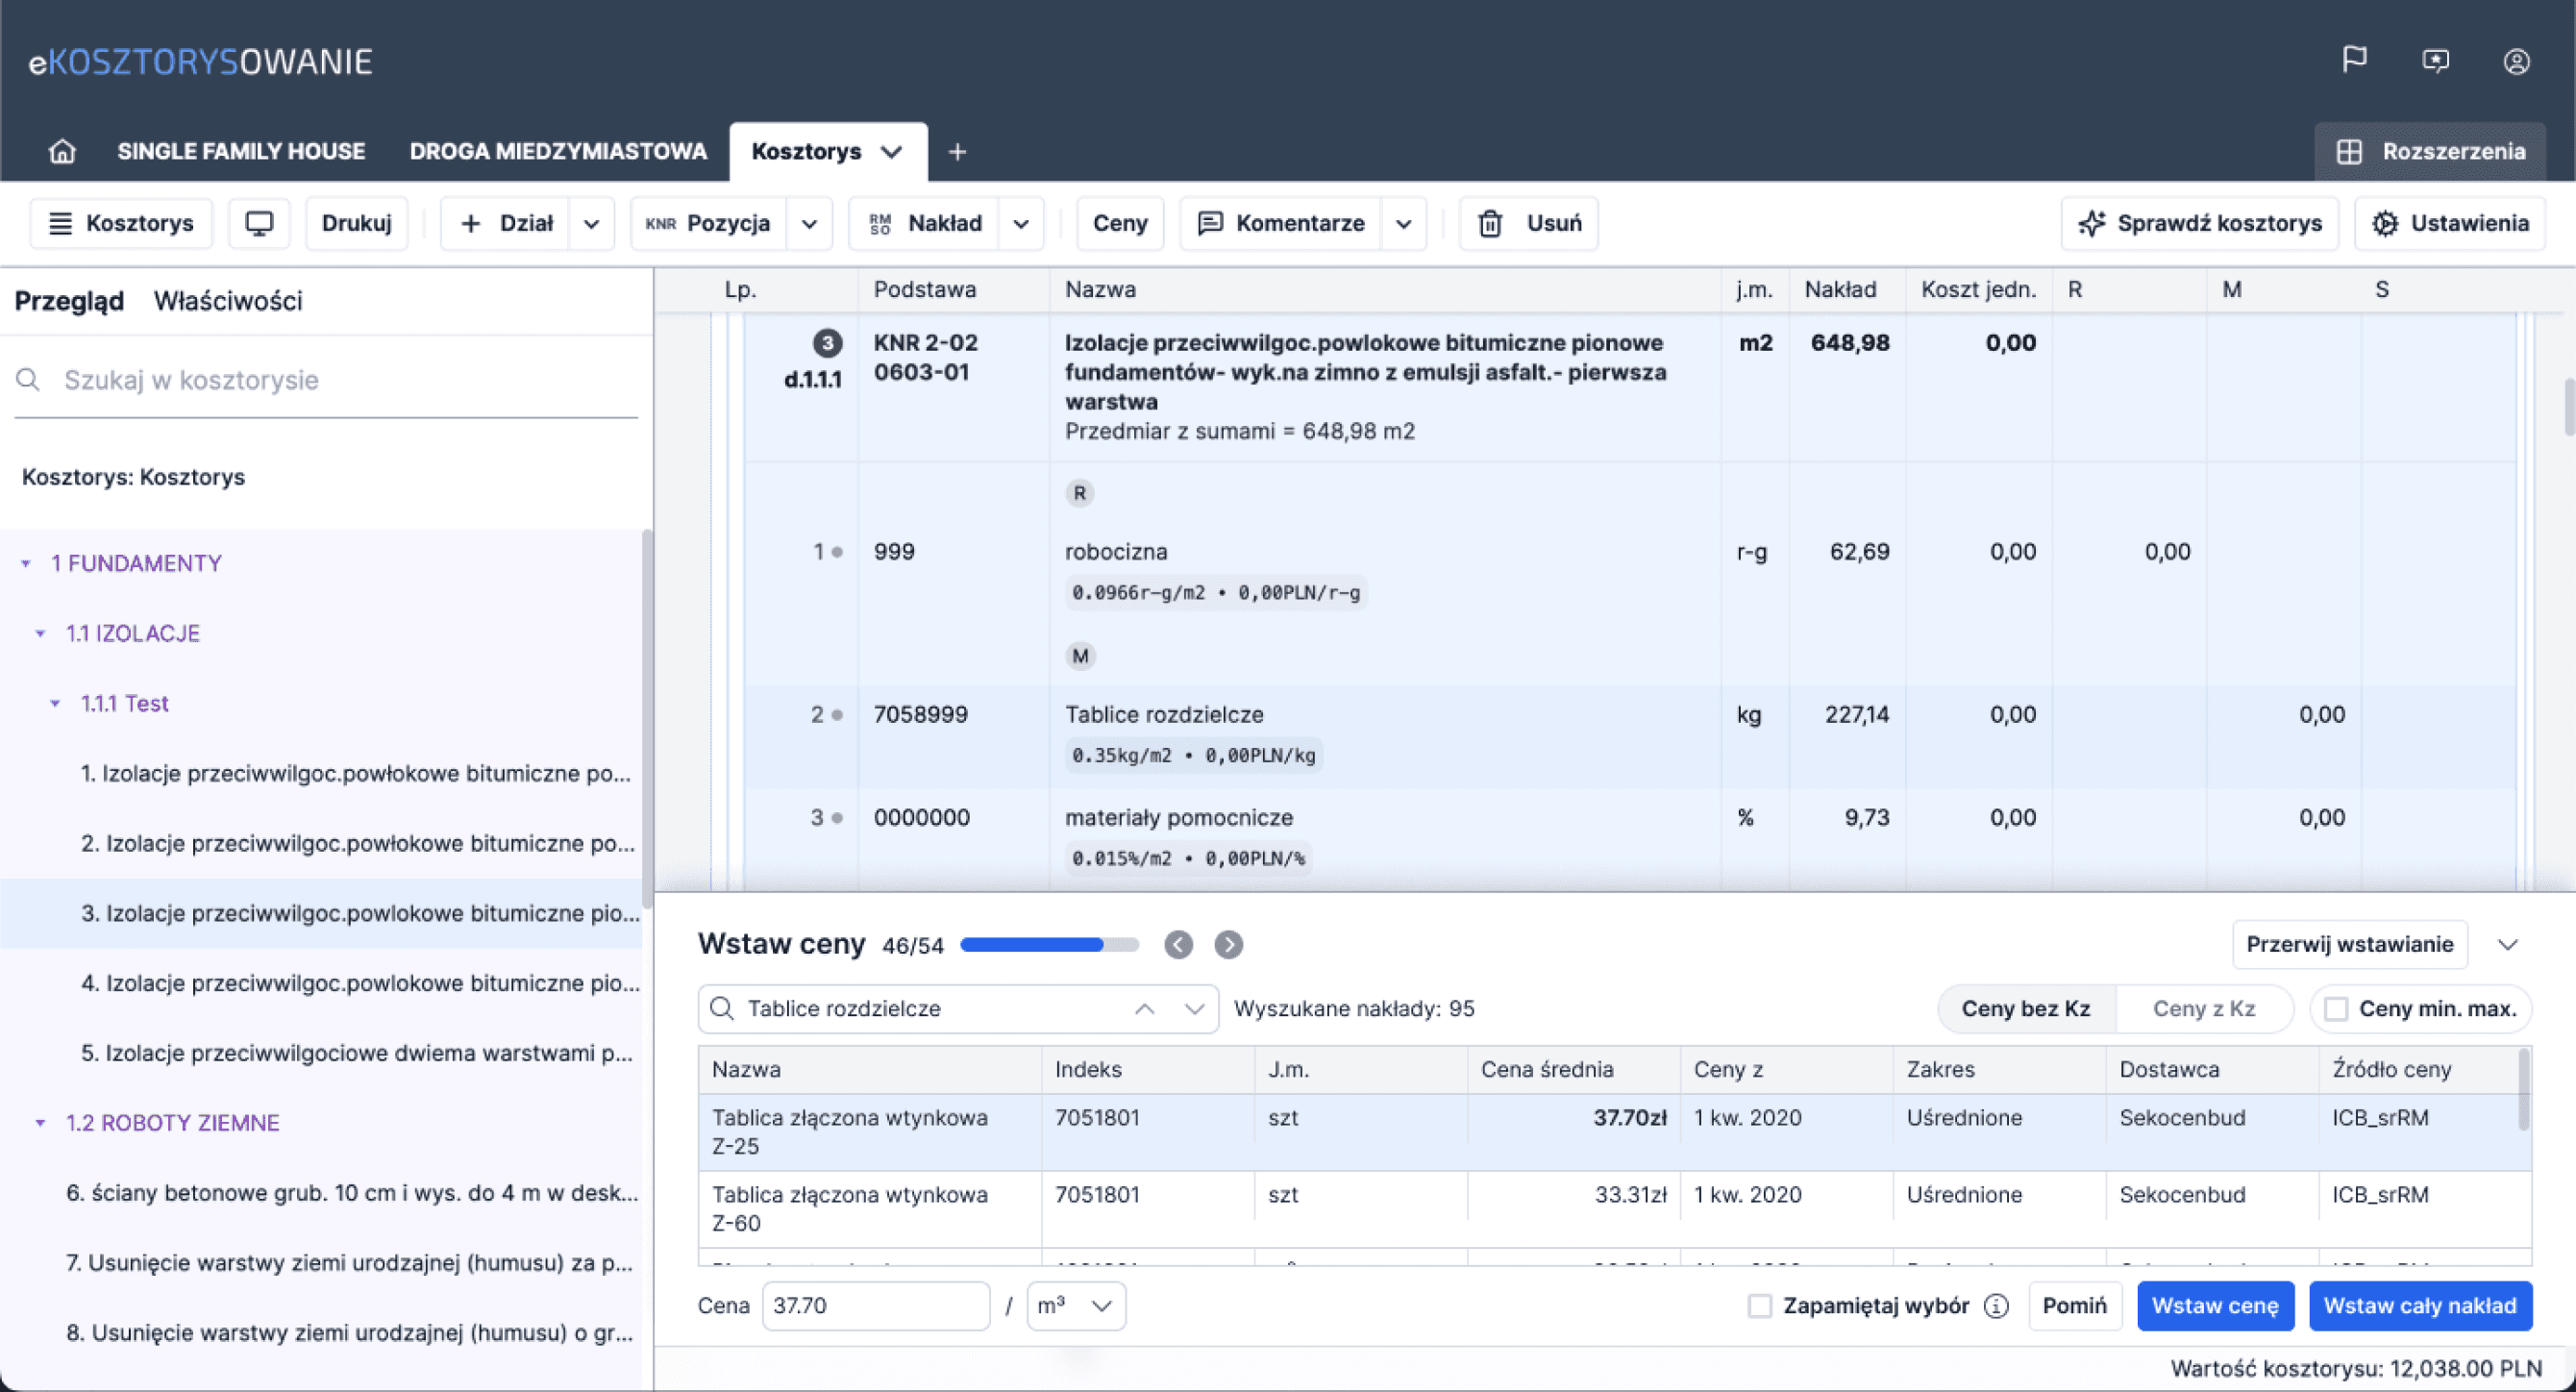Open the user account icon
Screen dimensions: 2576x1392
(2516, 62)
